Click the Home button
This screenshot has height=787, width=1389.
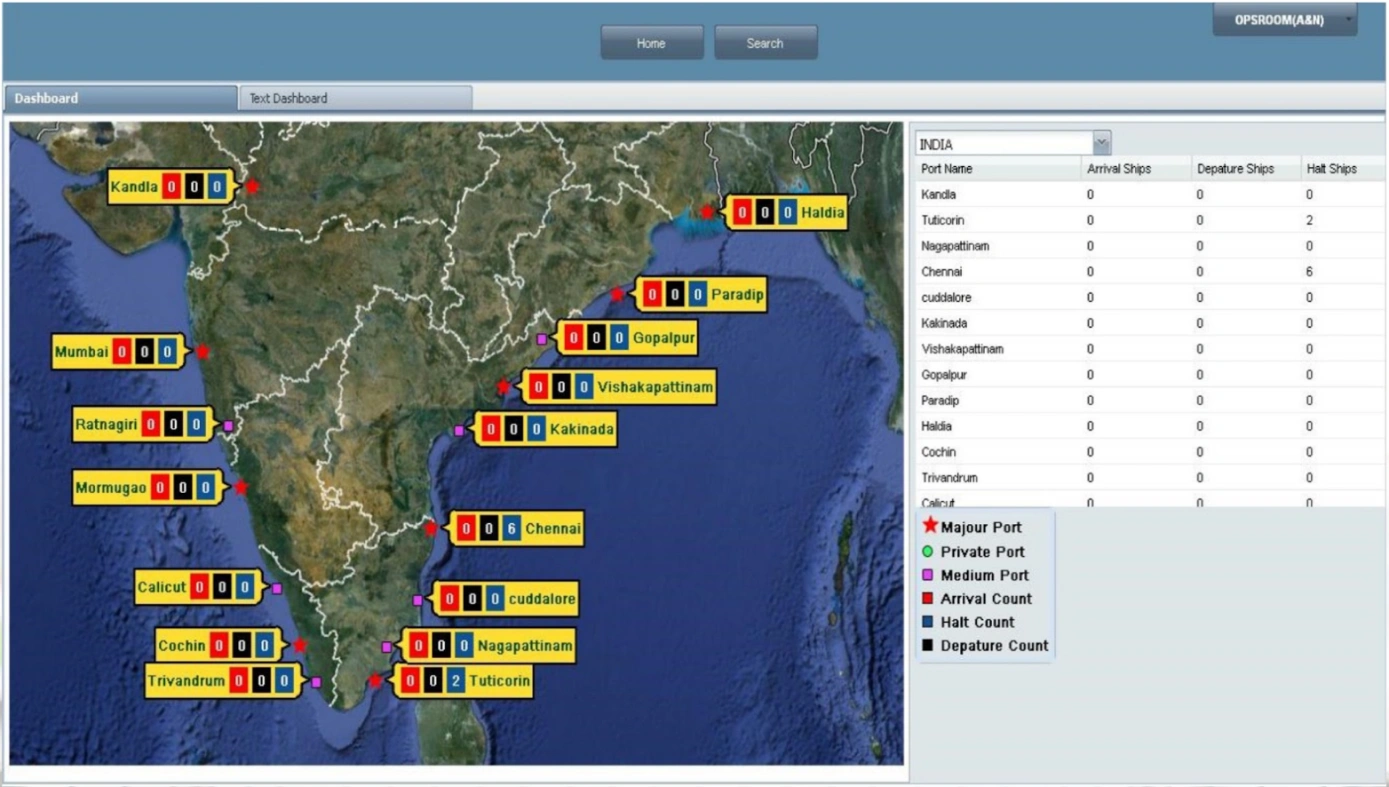point(651,42)
